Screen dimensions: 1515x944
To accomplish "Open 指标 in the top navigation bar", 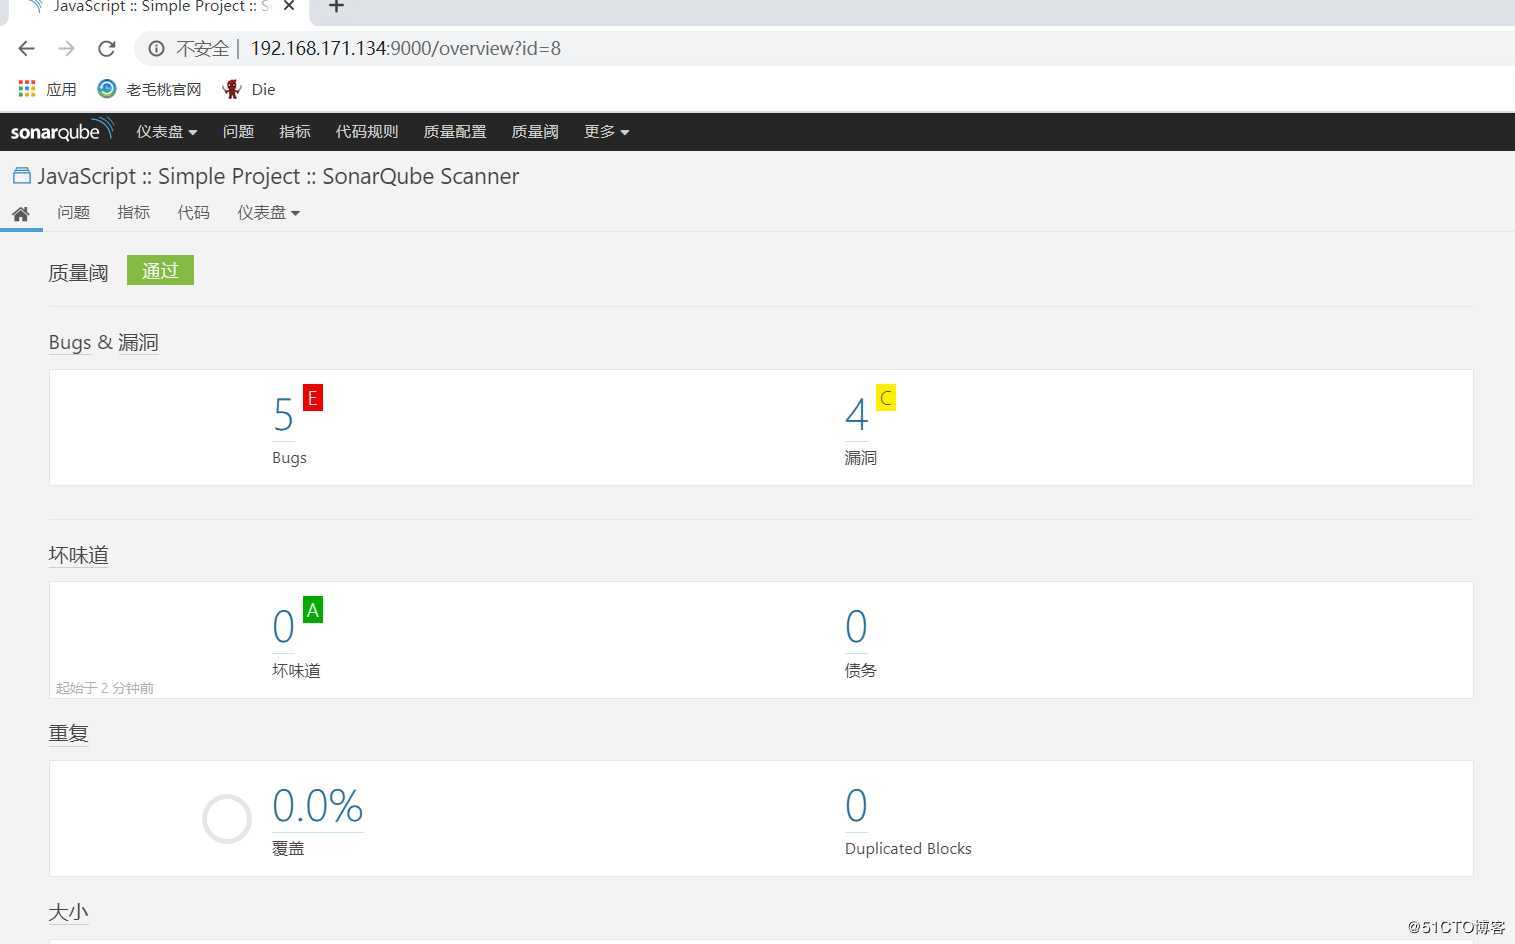I will (x=295, y=132).
